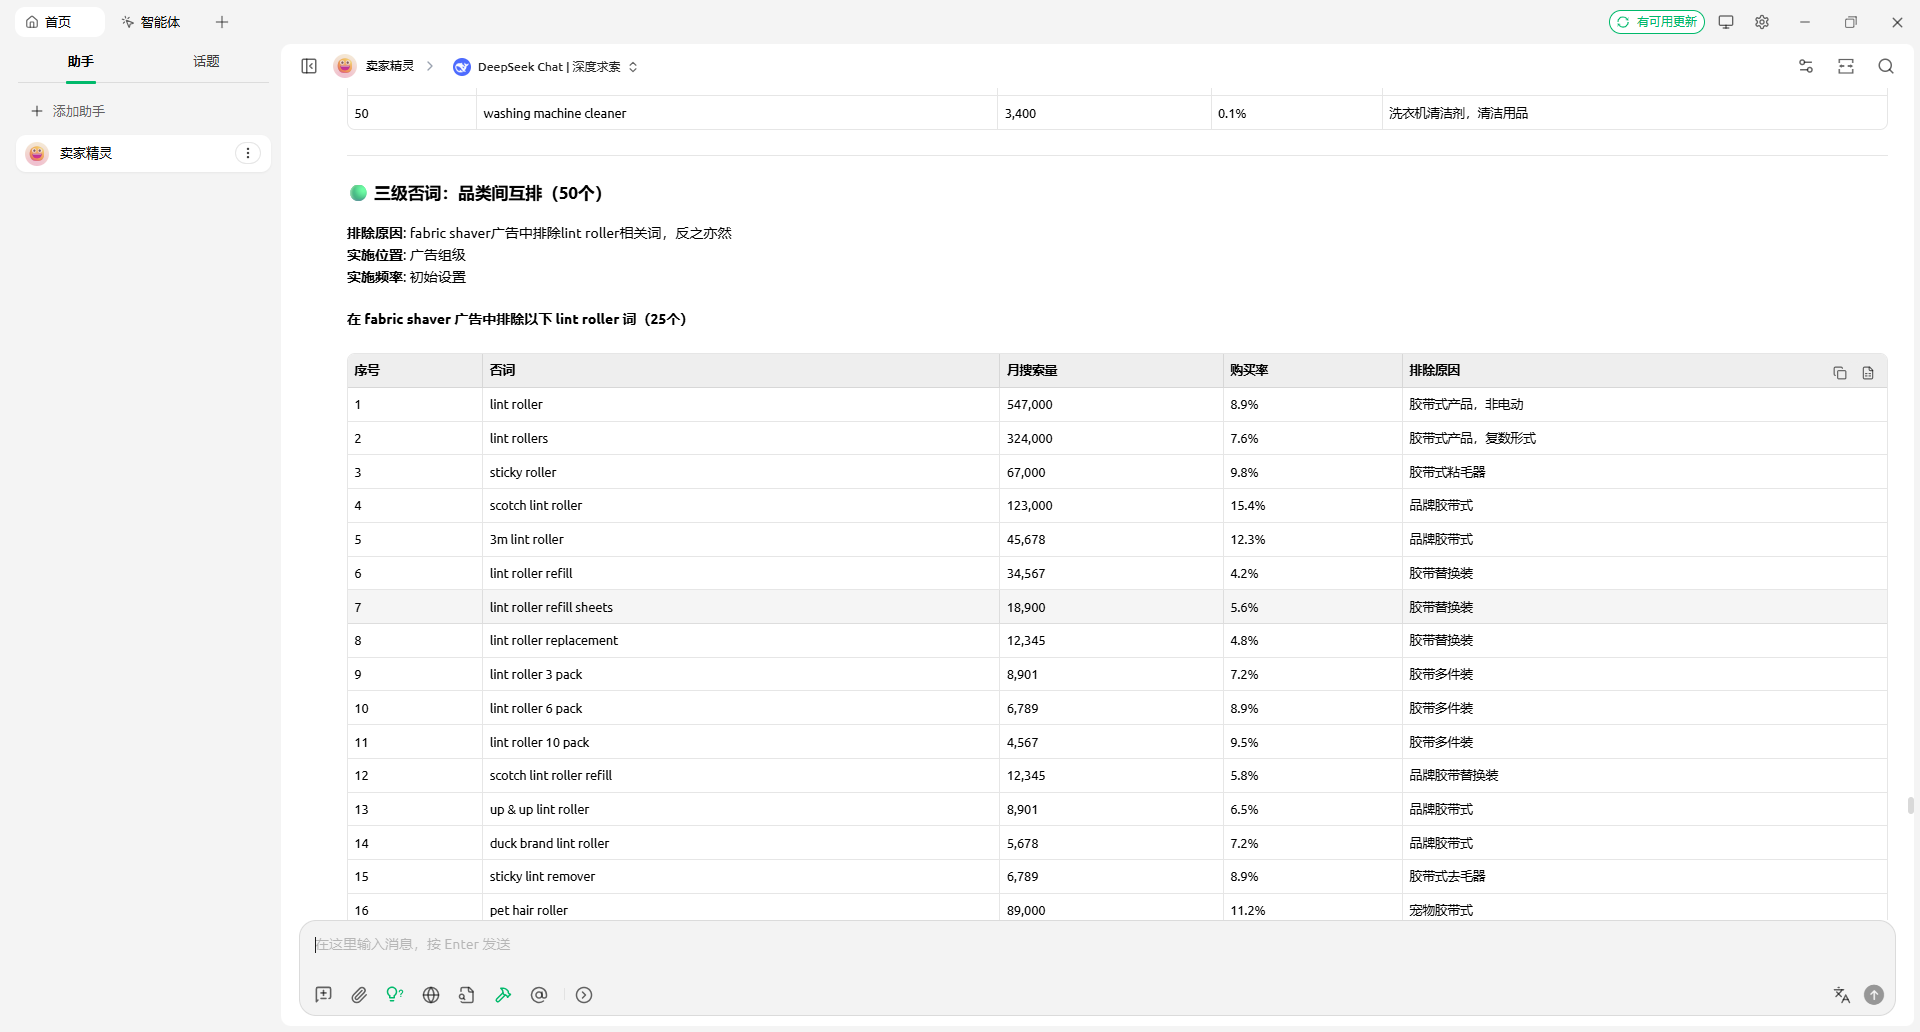This screenshot has width=1920, height=1032.
Task: Toggle the green lightbulb thinking icon
Action: pyautogui.click(x=395, y=995)
